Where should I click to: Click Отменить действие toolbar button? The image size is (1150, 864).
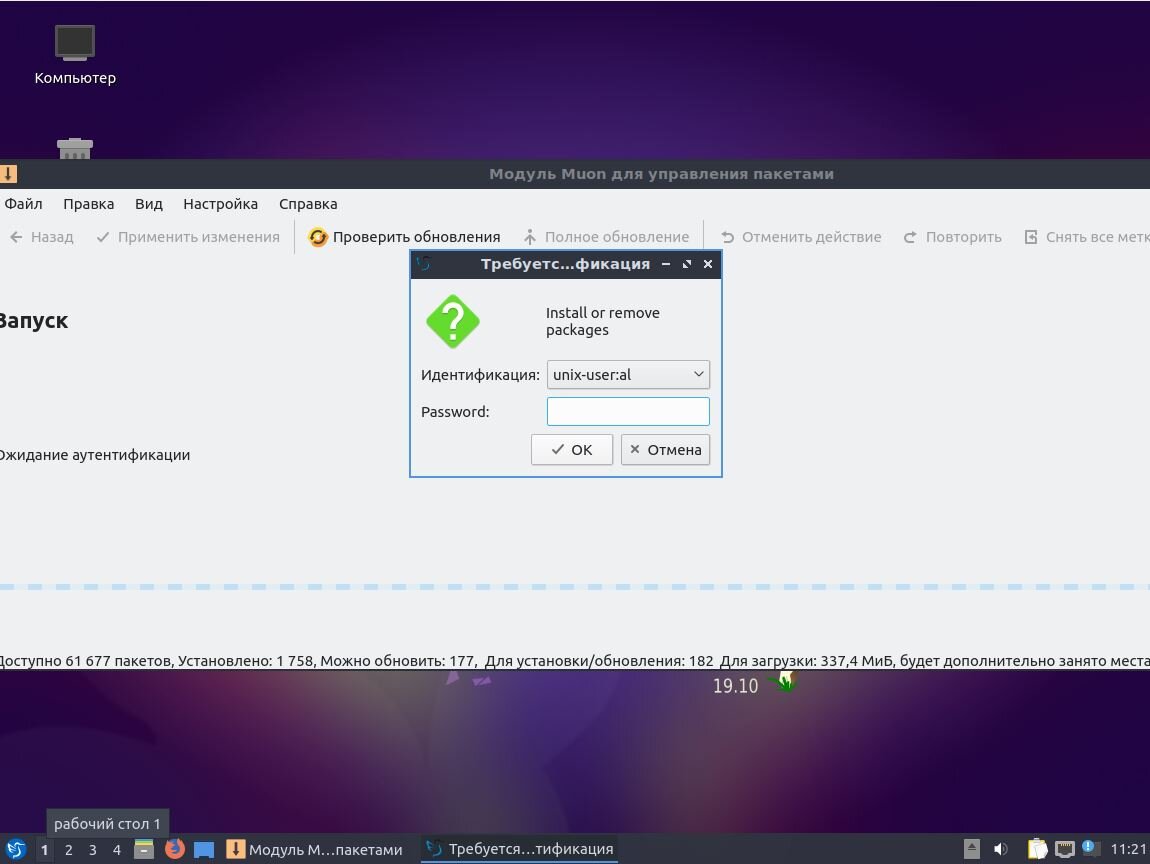click(x=801, y=237)
